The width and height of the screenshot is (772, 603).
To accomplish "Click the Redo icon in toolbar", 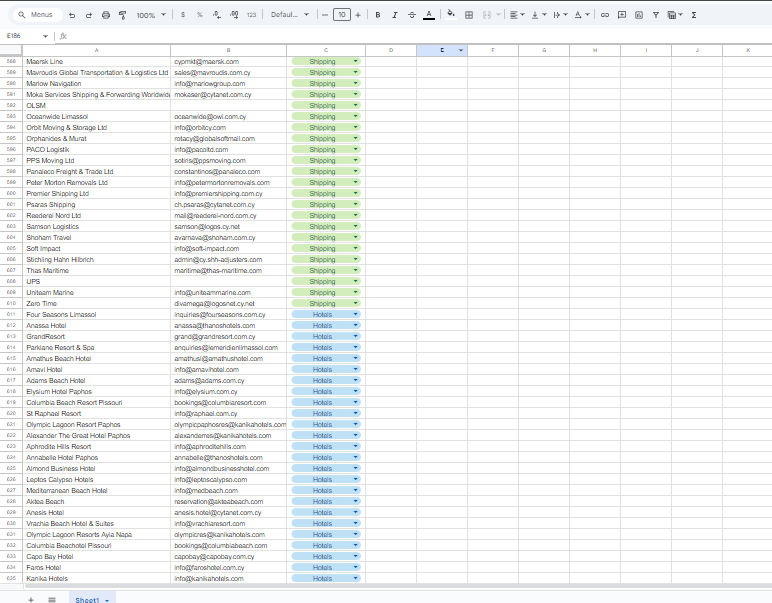I will pyautogui.click(x=89, y=15).
